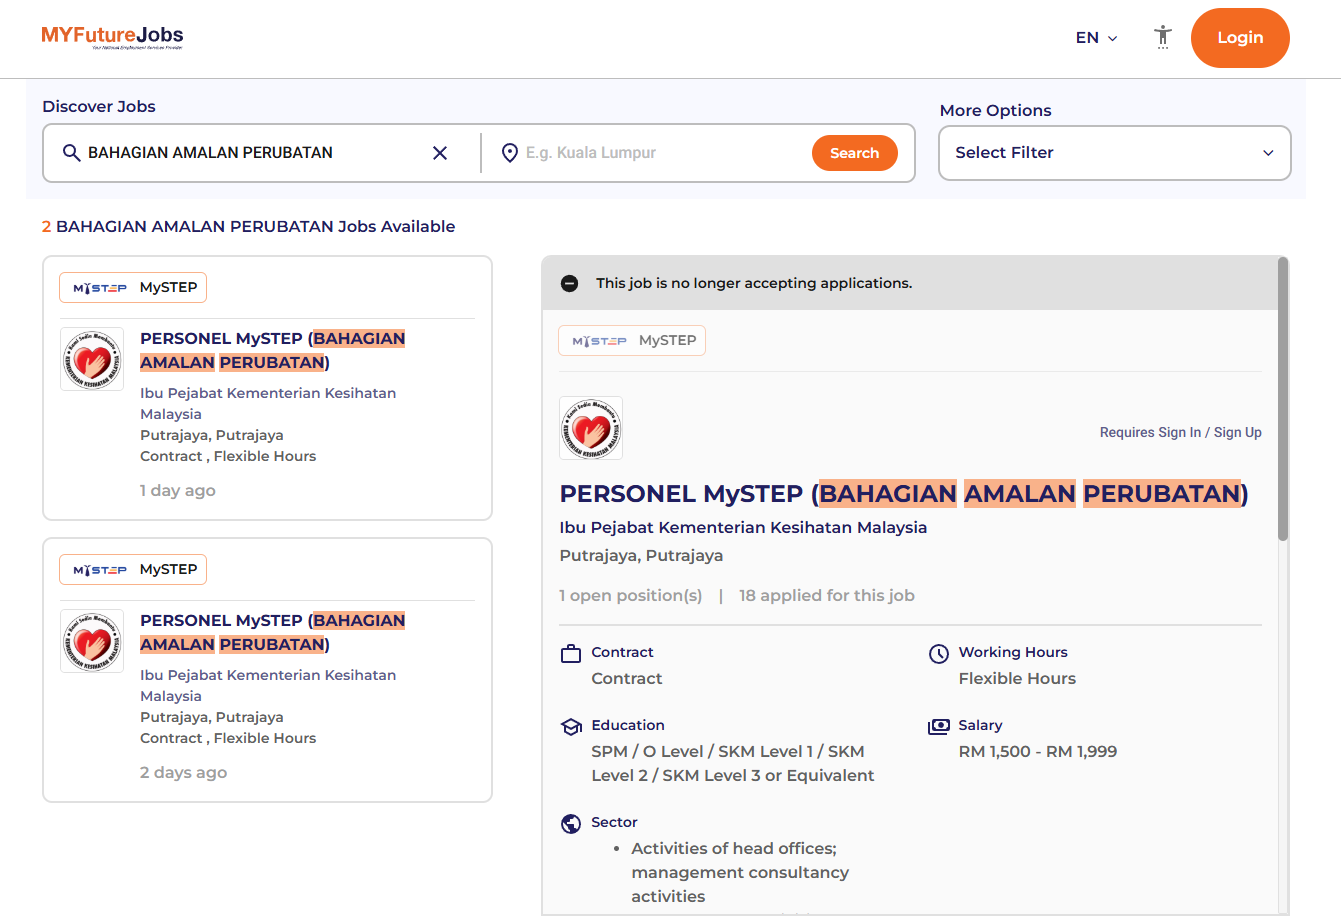Click the location pin icon

pos(509,153)
